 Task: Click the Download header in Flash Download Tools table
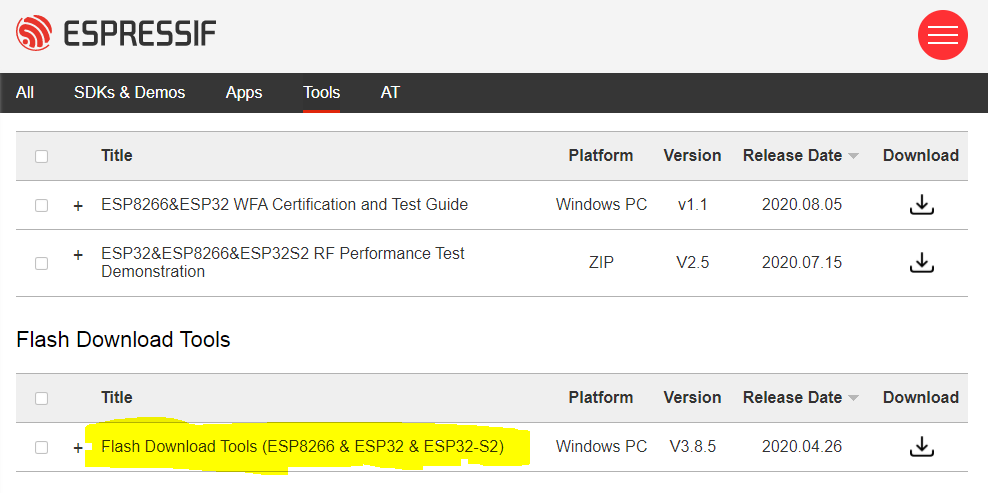point(921,398)
